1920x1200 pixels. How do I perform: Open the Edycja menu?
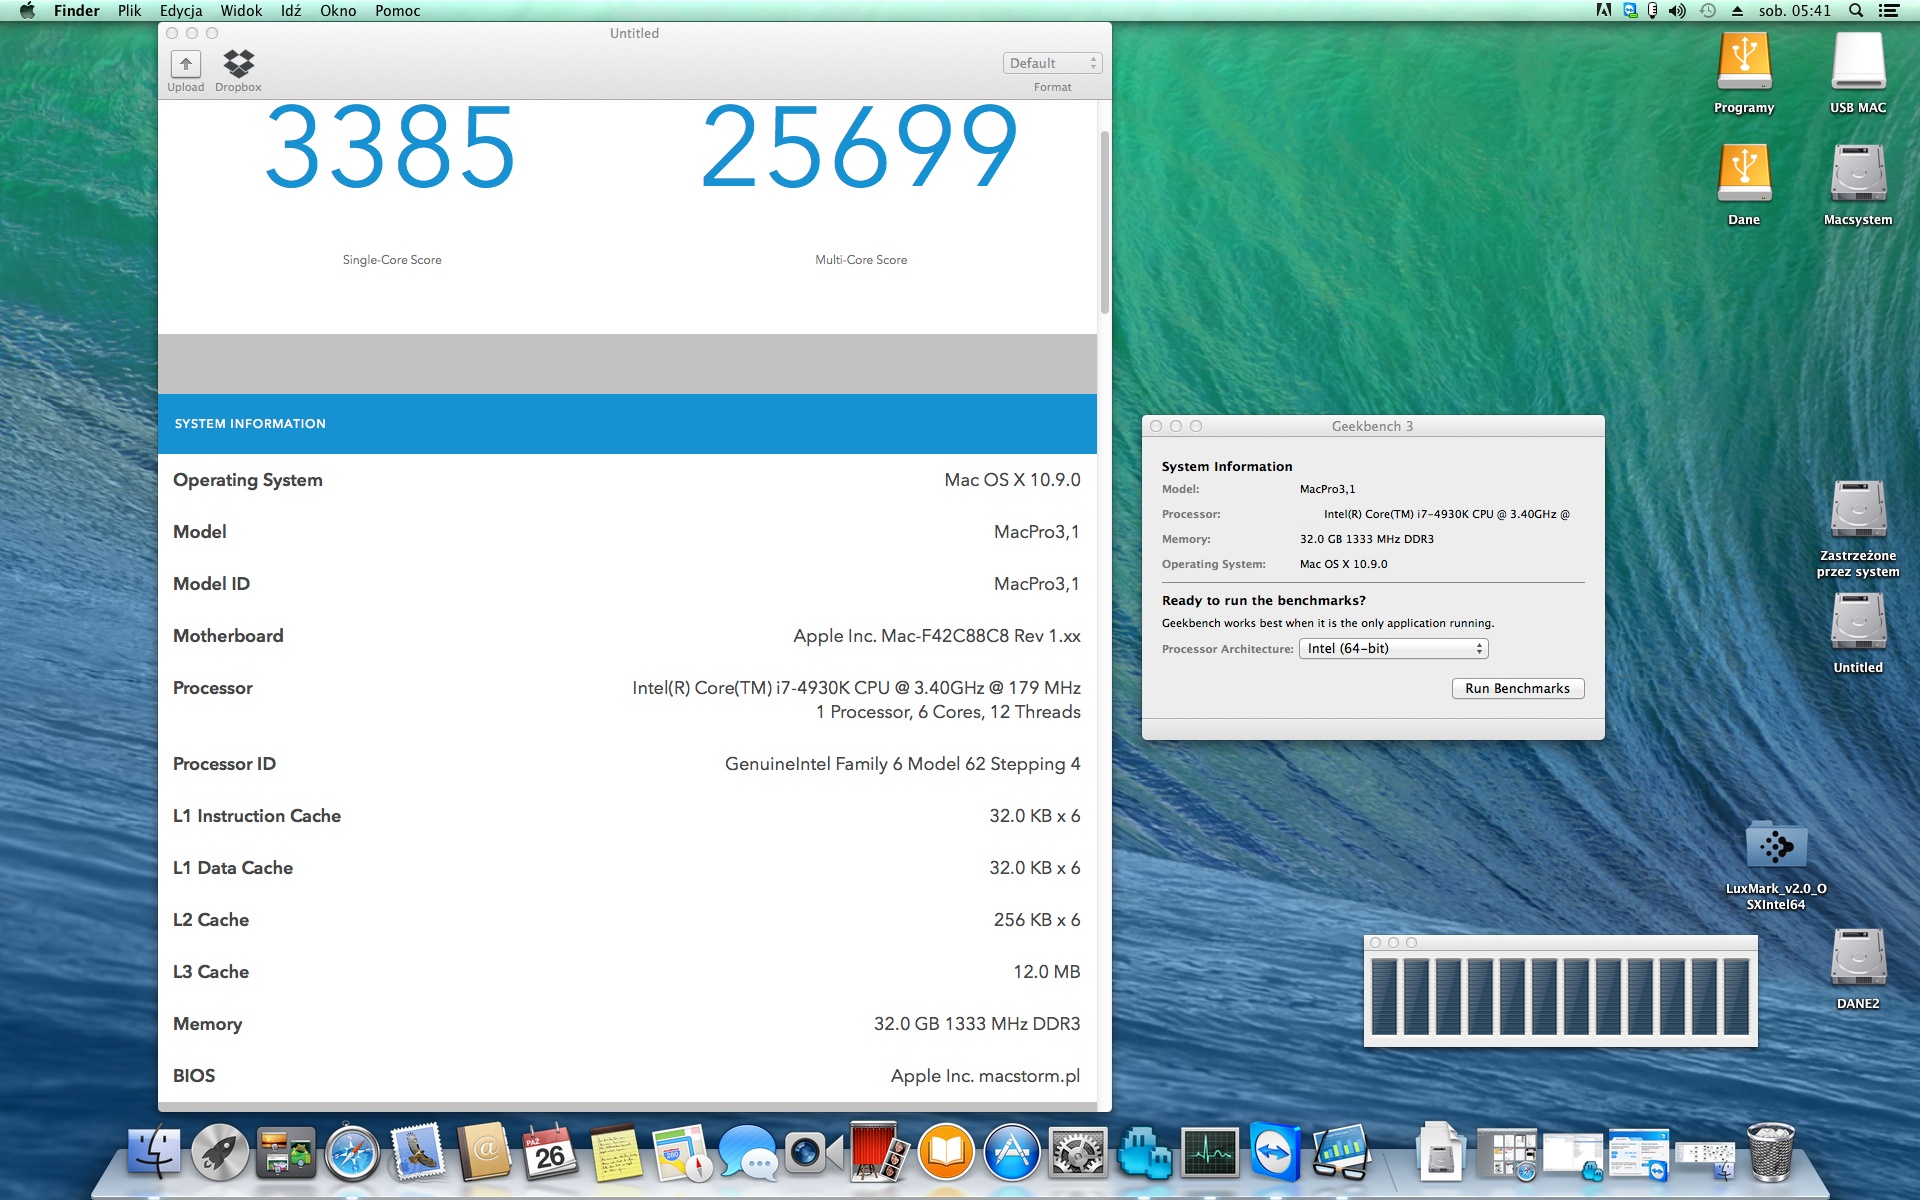pos(181,11)
